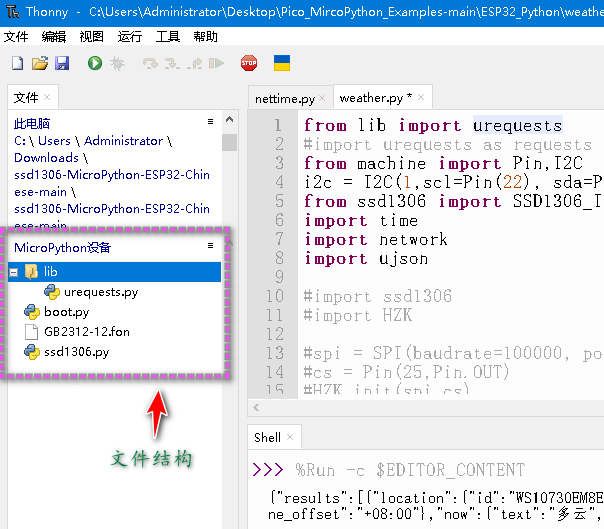
Task: Open the 帮助 menu
Action: 205,37
